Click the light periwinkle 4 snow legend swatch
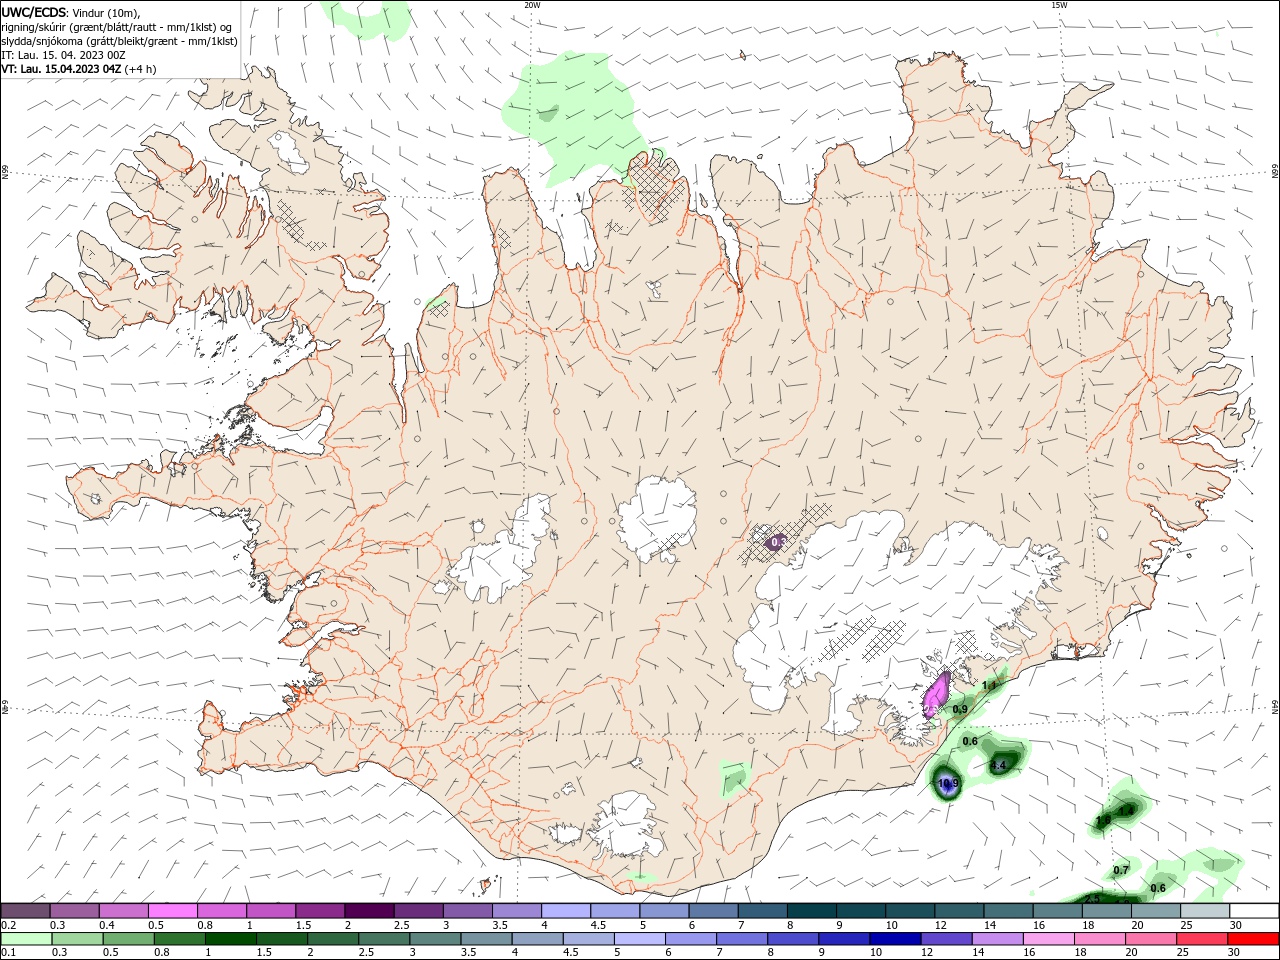The height and width of the screenshot is (960, 1280). 565,910
